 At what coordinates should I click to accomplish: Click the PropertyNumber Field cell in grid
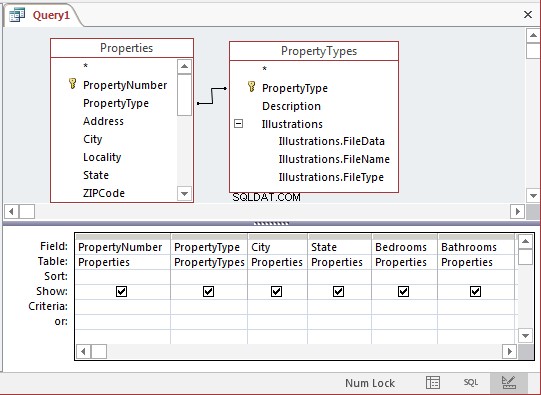pos(123,247)
